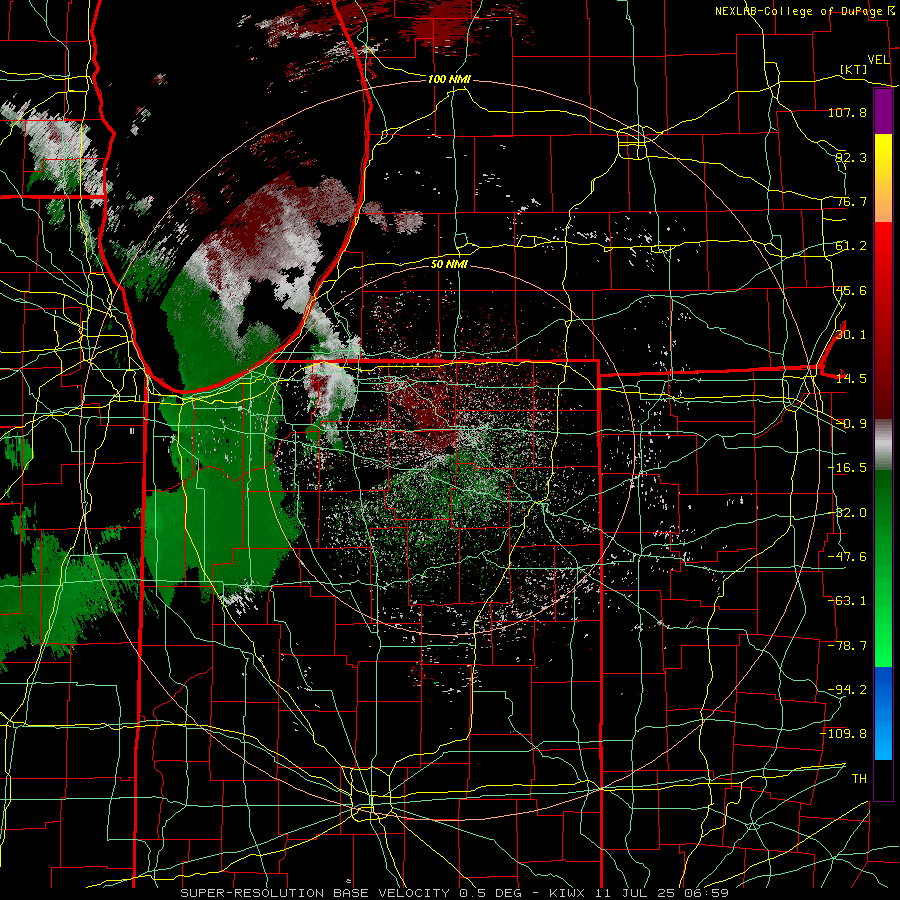900x900 pixels.
Task: Click the 107.8 scale value
Action: click(847, 112)
